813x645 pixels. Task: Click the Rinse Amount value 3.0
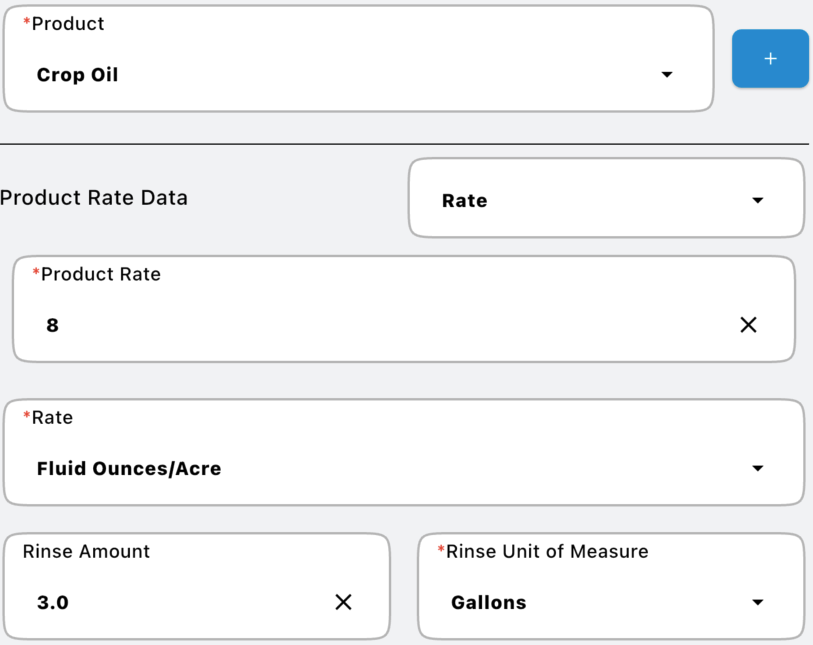[x=53, y=603]
